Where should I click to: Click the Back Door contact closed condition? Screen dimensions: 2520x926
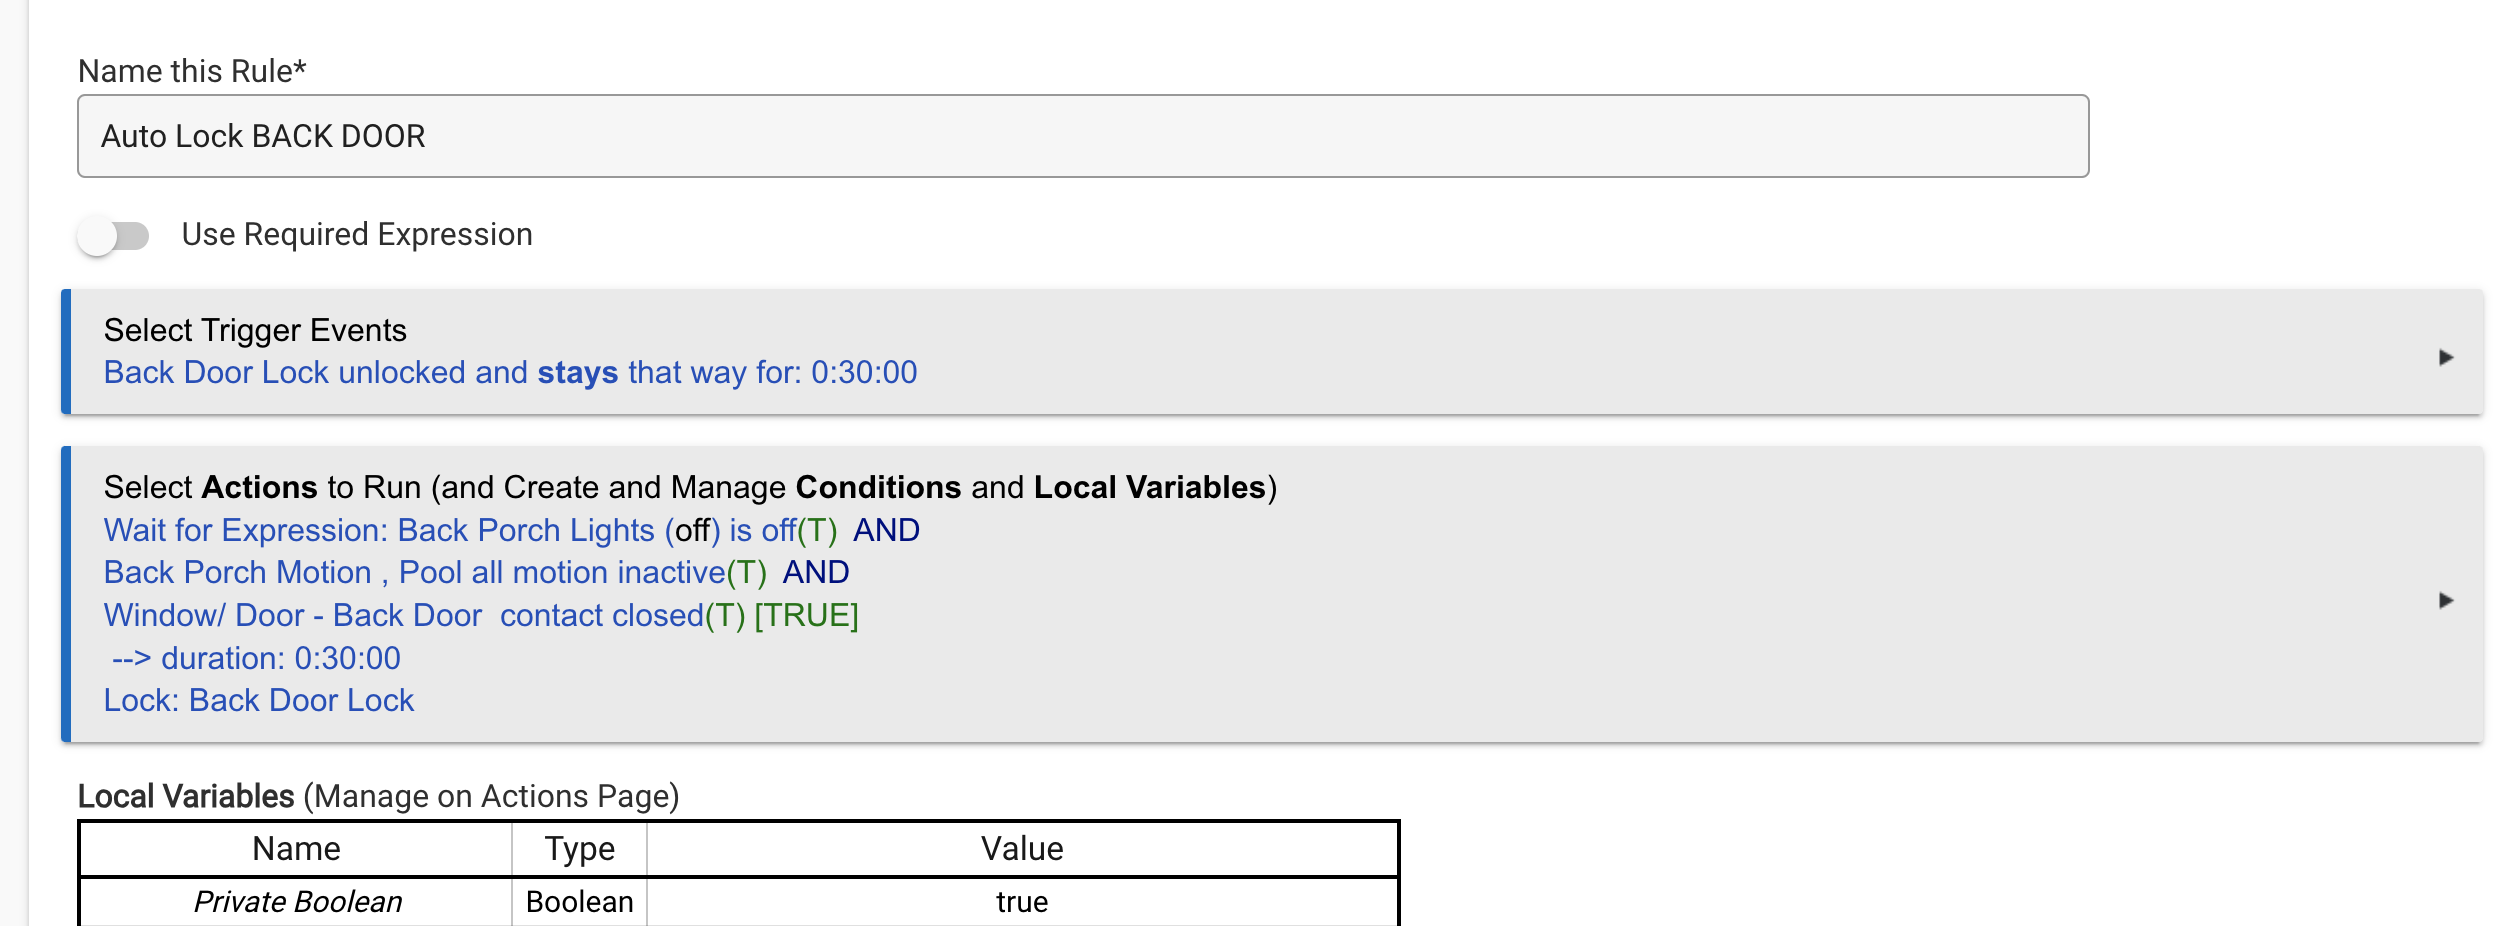(480, 616)
